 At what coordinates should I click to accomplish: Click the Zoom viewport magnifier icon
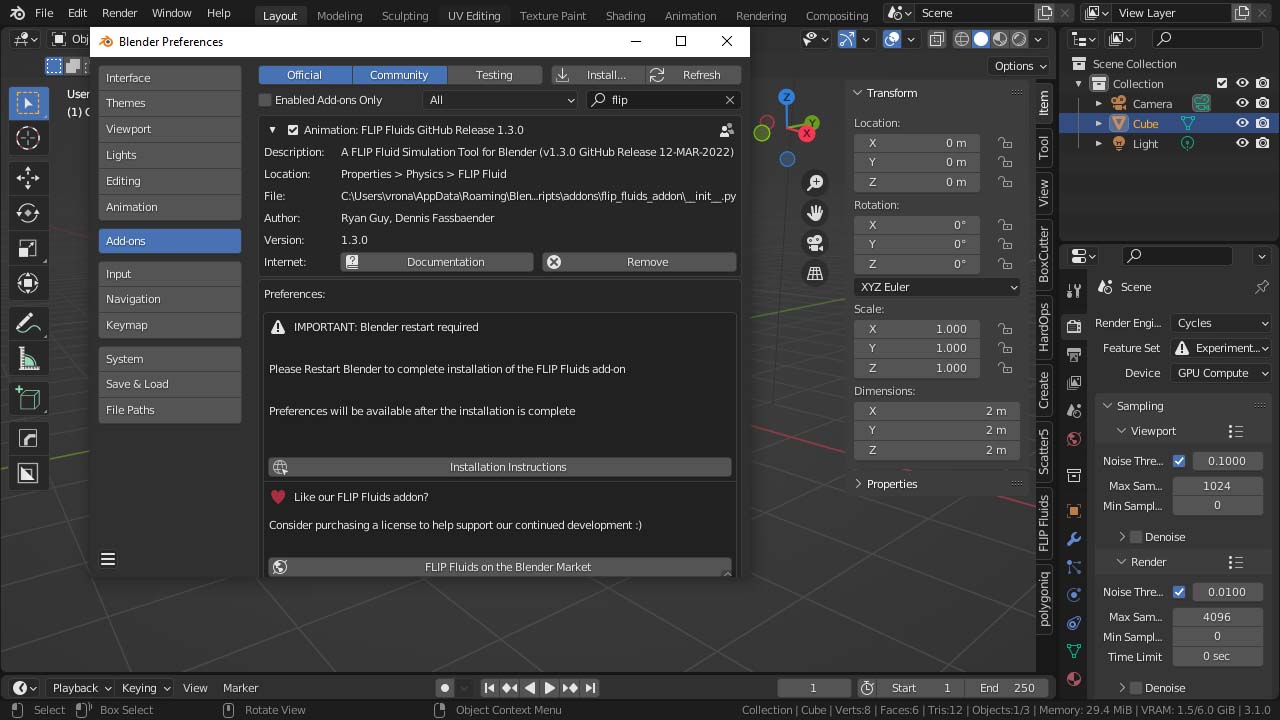click(815, 182)
